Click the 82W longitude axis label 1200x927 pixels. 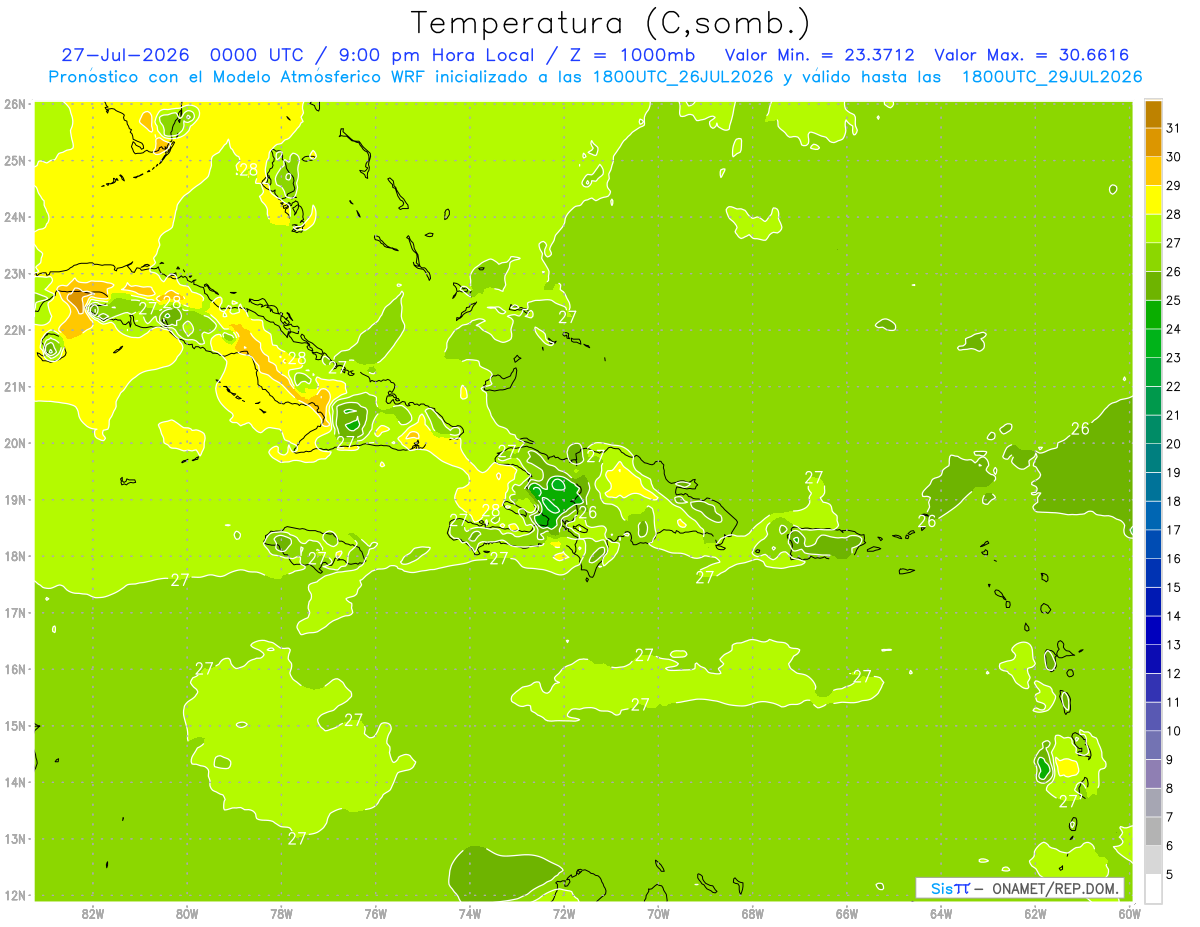93,913
